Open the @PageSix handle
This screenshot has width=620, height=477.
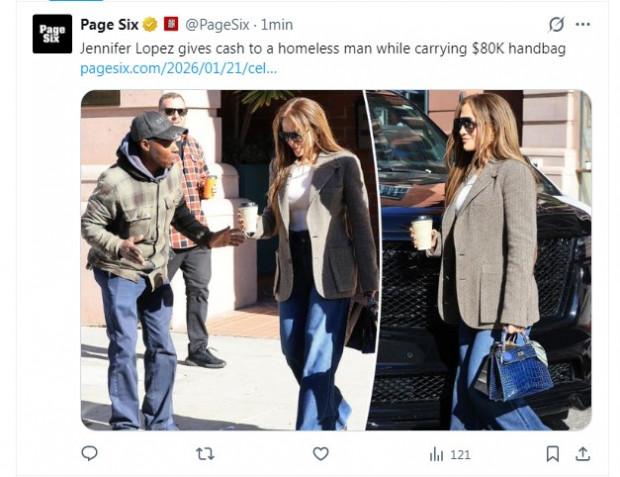217,25
